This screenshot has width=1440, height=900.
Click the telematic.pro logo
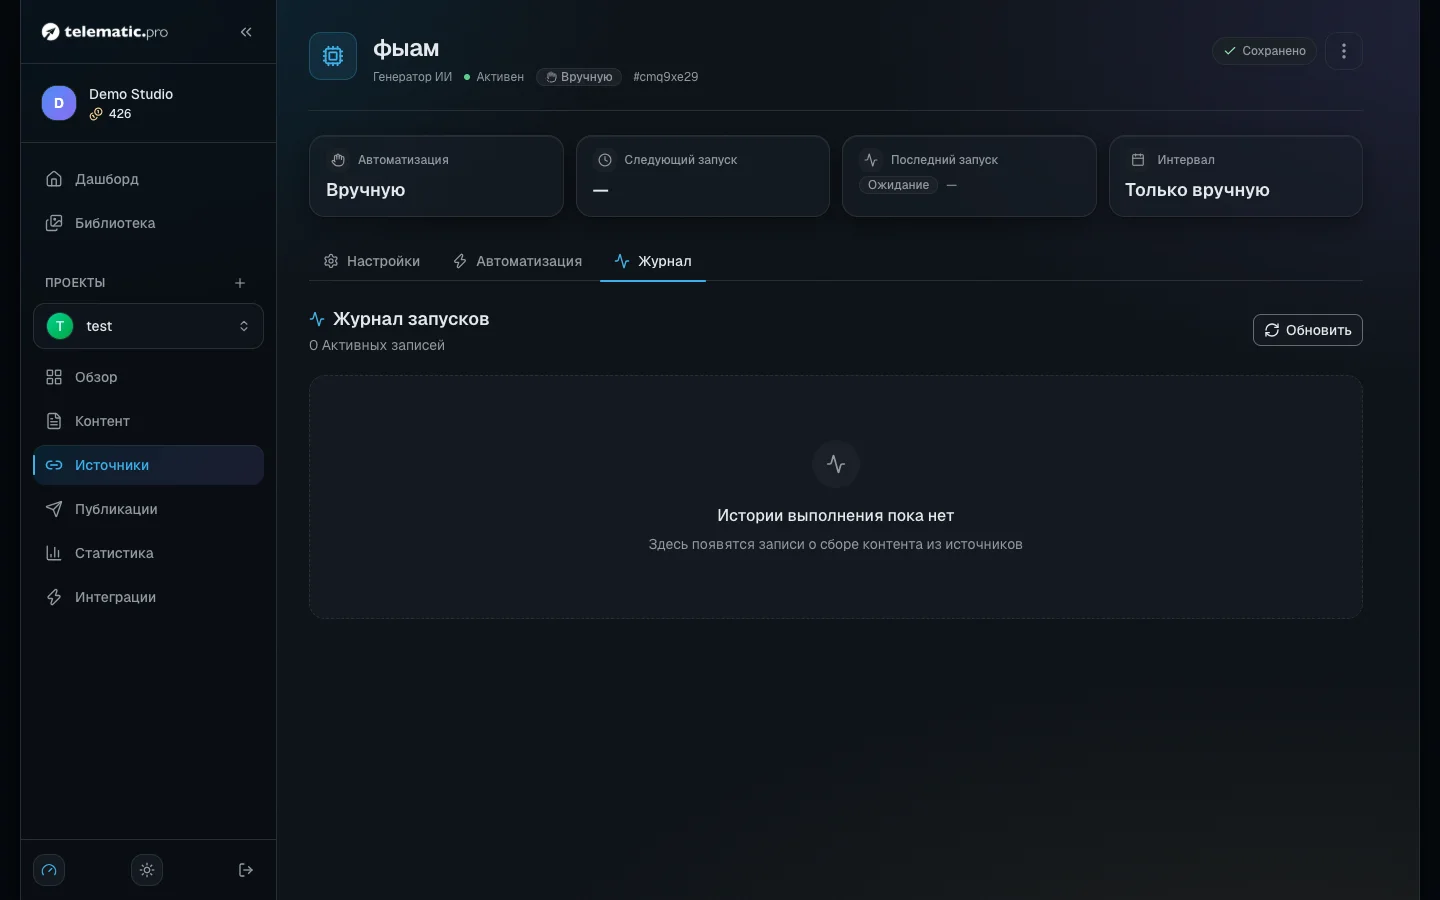[x=105, y=32]
